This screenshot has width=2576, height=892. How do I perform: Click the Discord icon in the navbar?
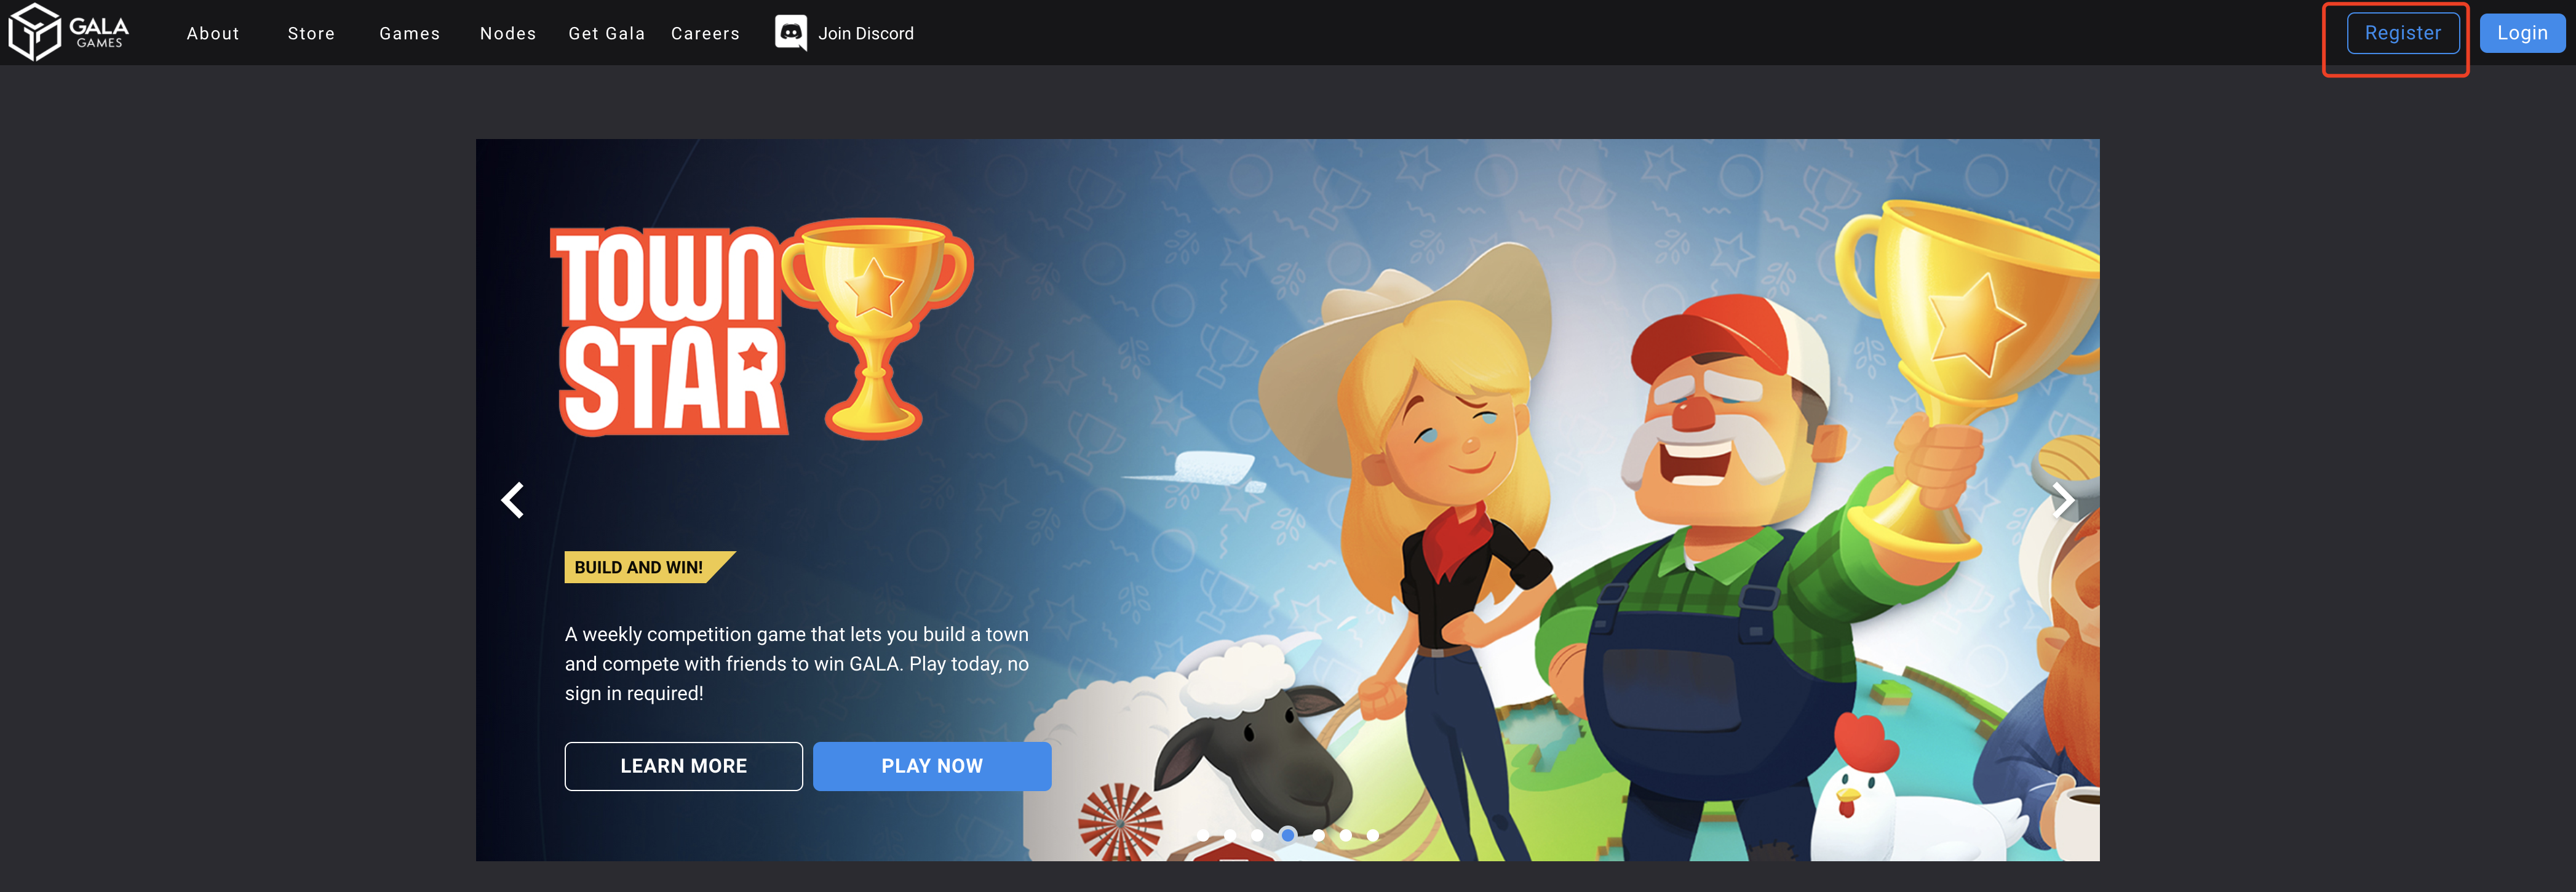(790, 33)
